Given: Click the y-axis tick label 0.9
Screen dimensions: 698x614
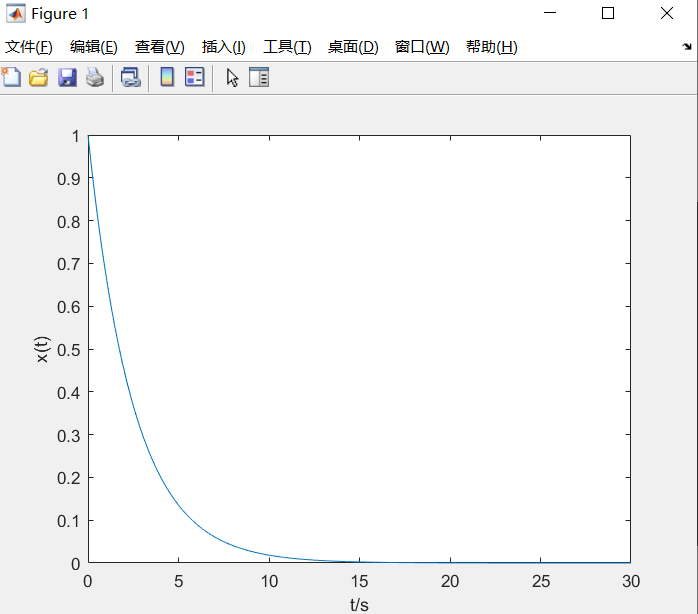Looking at the screenshot, I should point(69,179).
